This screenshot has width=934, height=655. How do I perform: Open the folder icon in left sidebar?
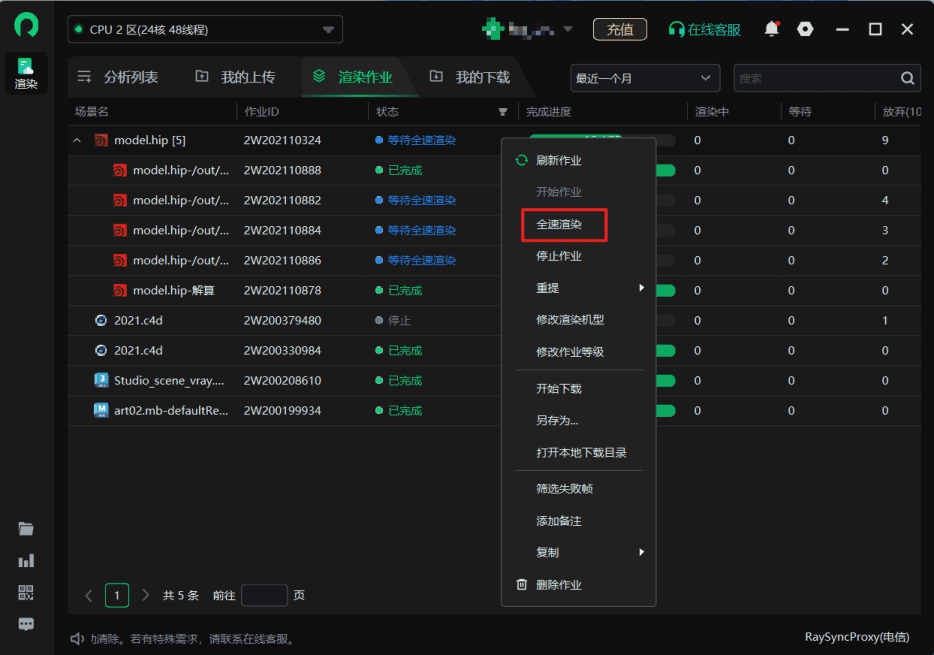(x=26, y=529)
